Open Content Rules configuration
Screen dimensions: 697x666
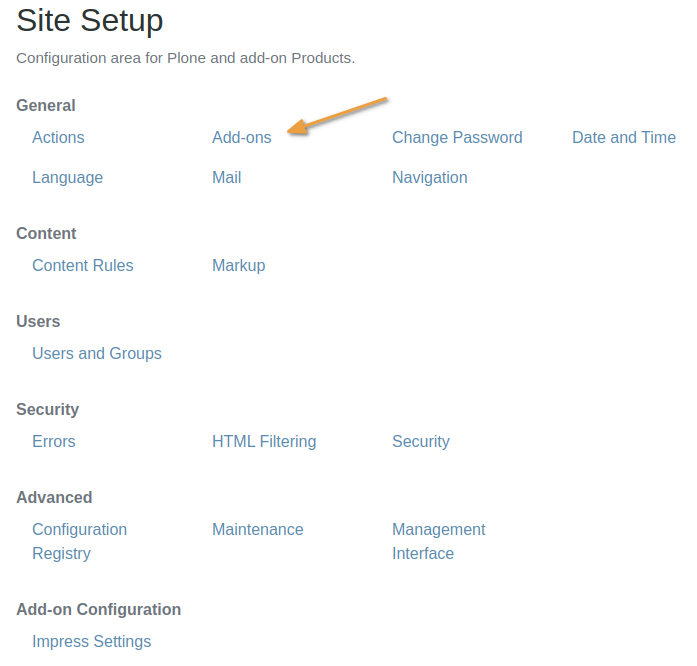pos(82,266)
